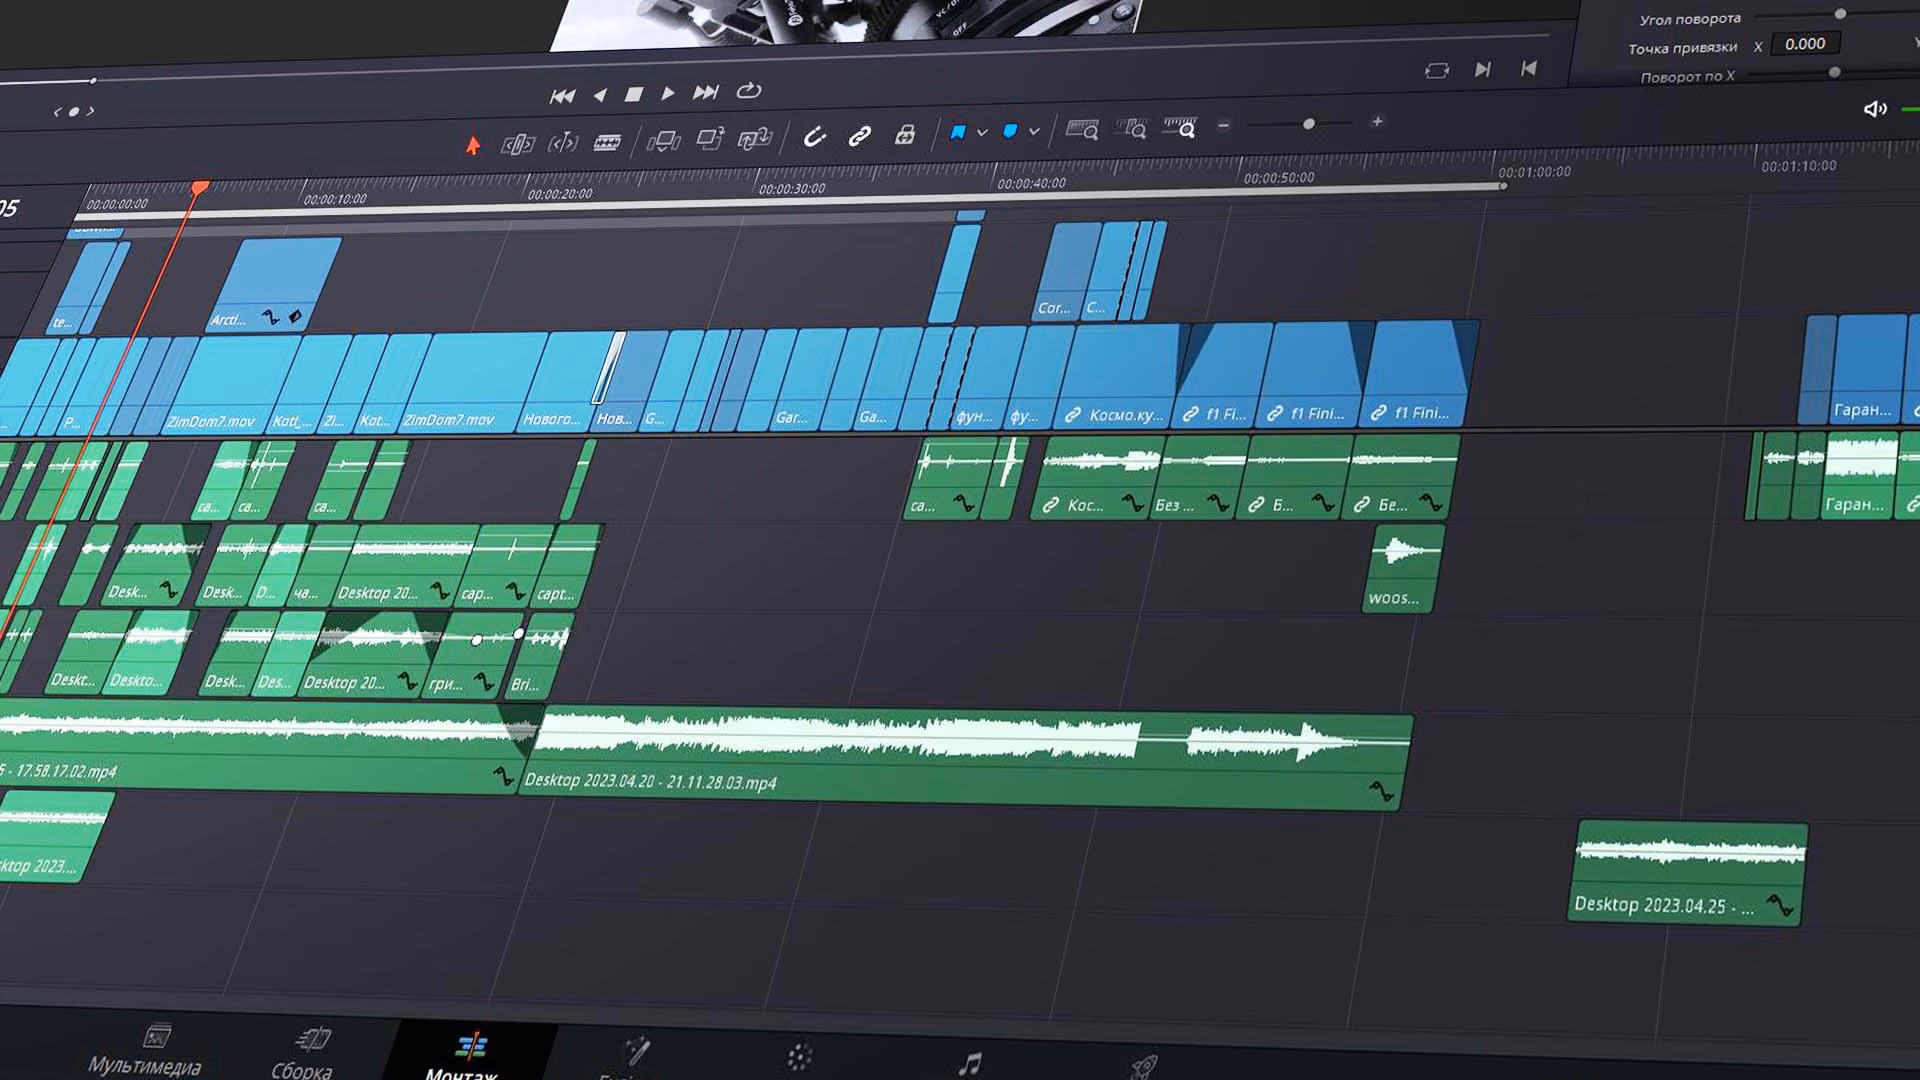This screenshot has height=1080, width=1920.
Task: Toggle linked selection chain icon
Action: [860, 136]
